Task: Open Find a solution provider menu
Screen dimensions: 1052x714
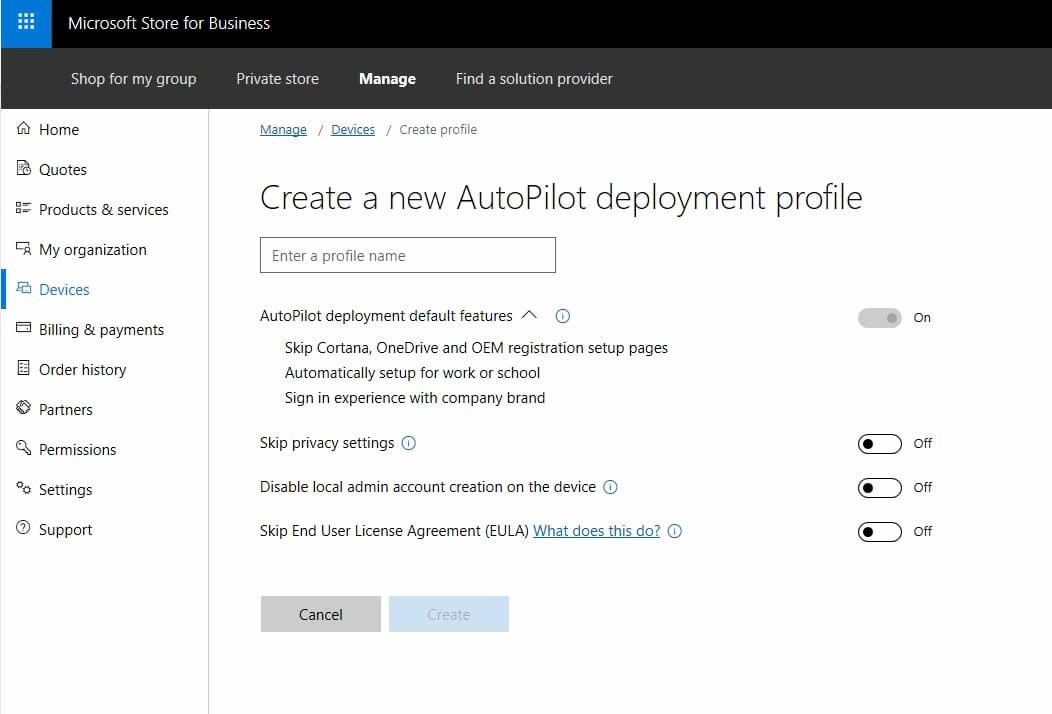Action: (x=533, y=78)
